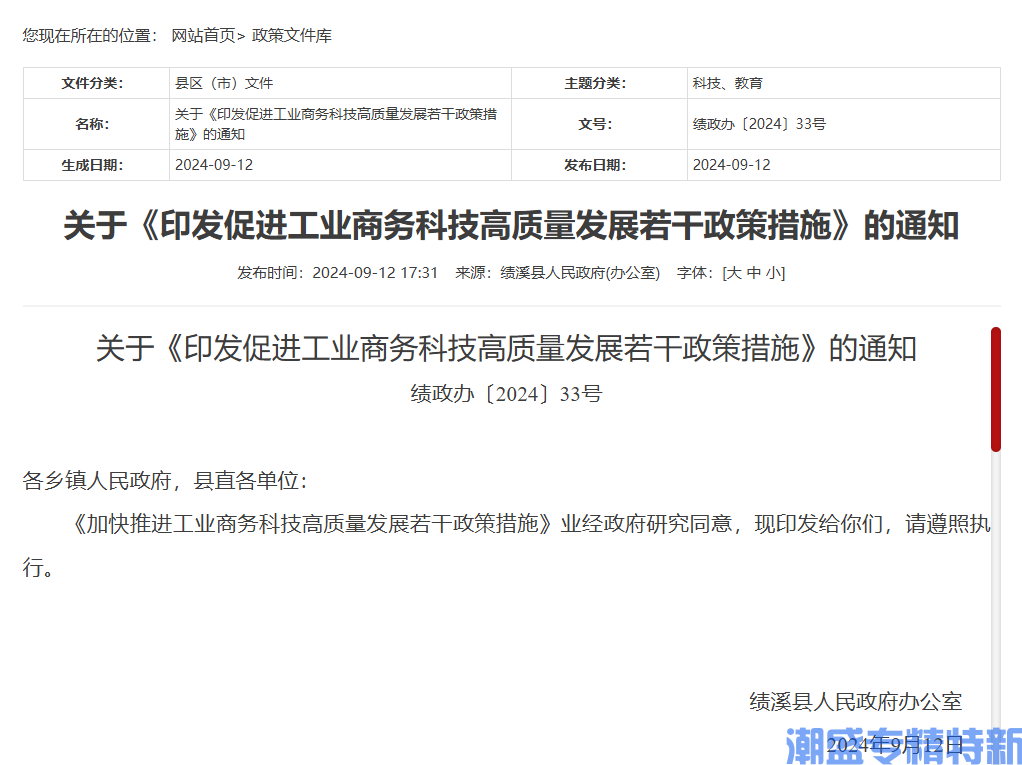Click the 字体 label text
The image size is (1022, 765).
point(697,272)
